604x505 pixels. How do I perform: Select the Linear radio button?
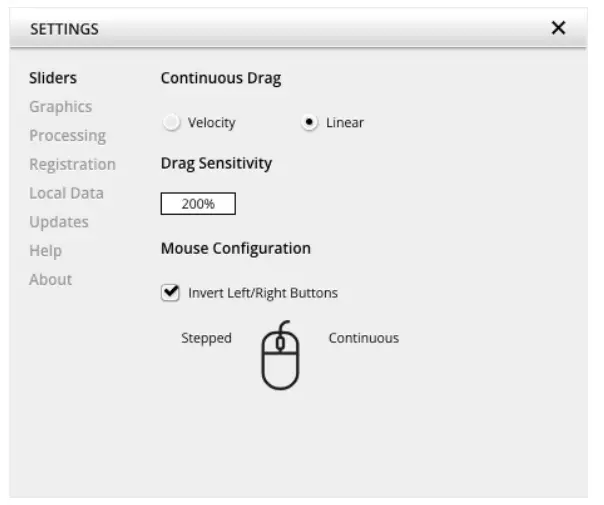tap(309, 123)
